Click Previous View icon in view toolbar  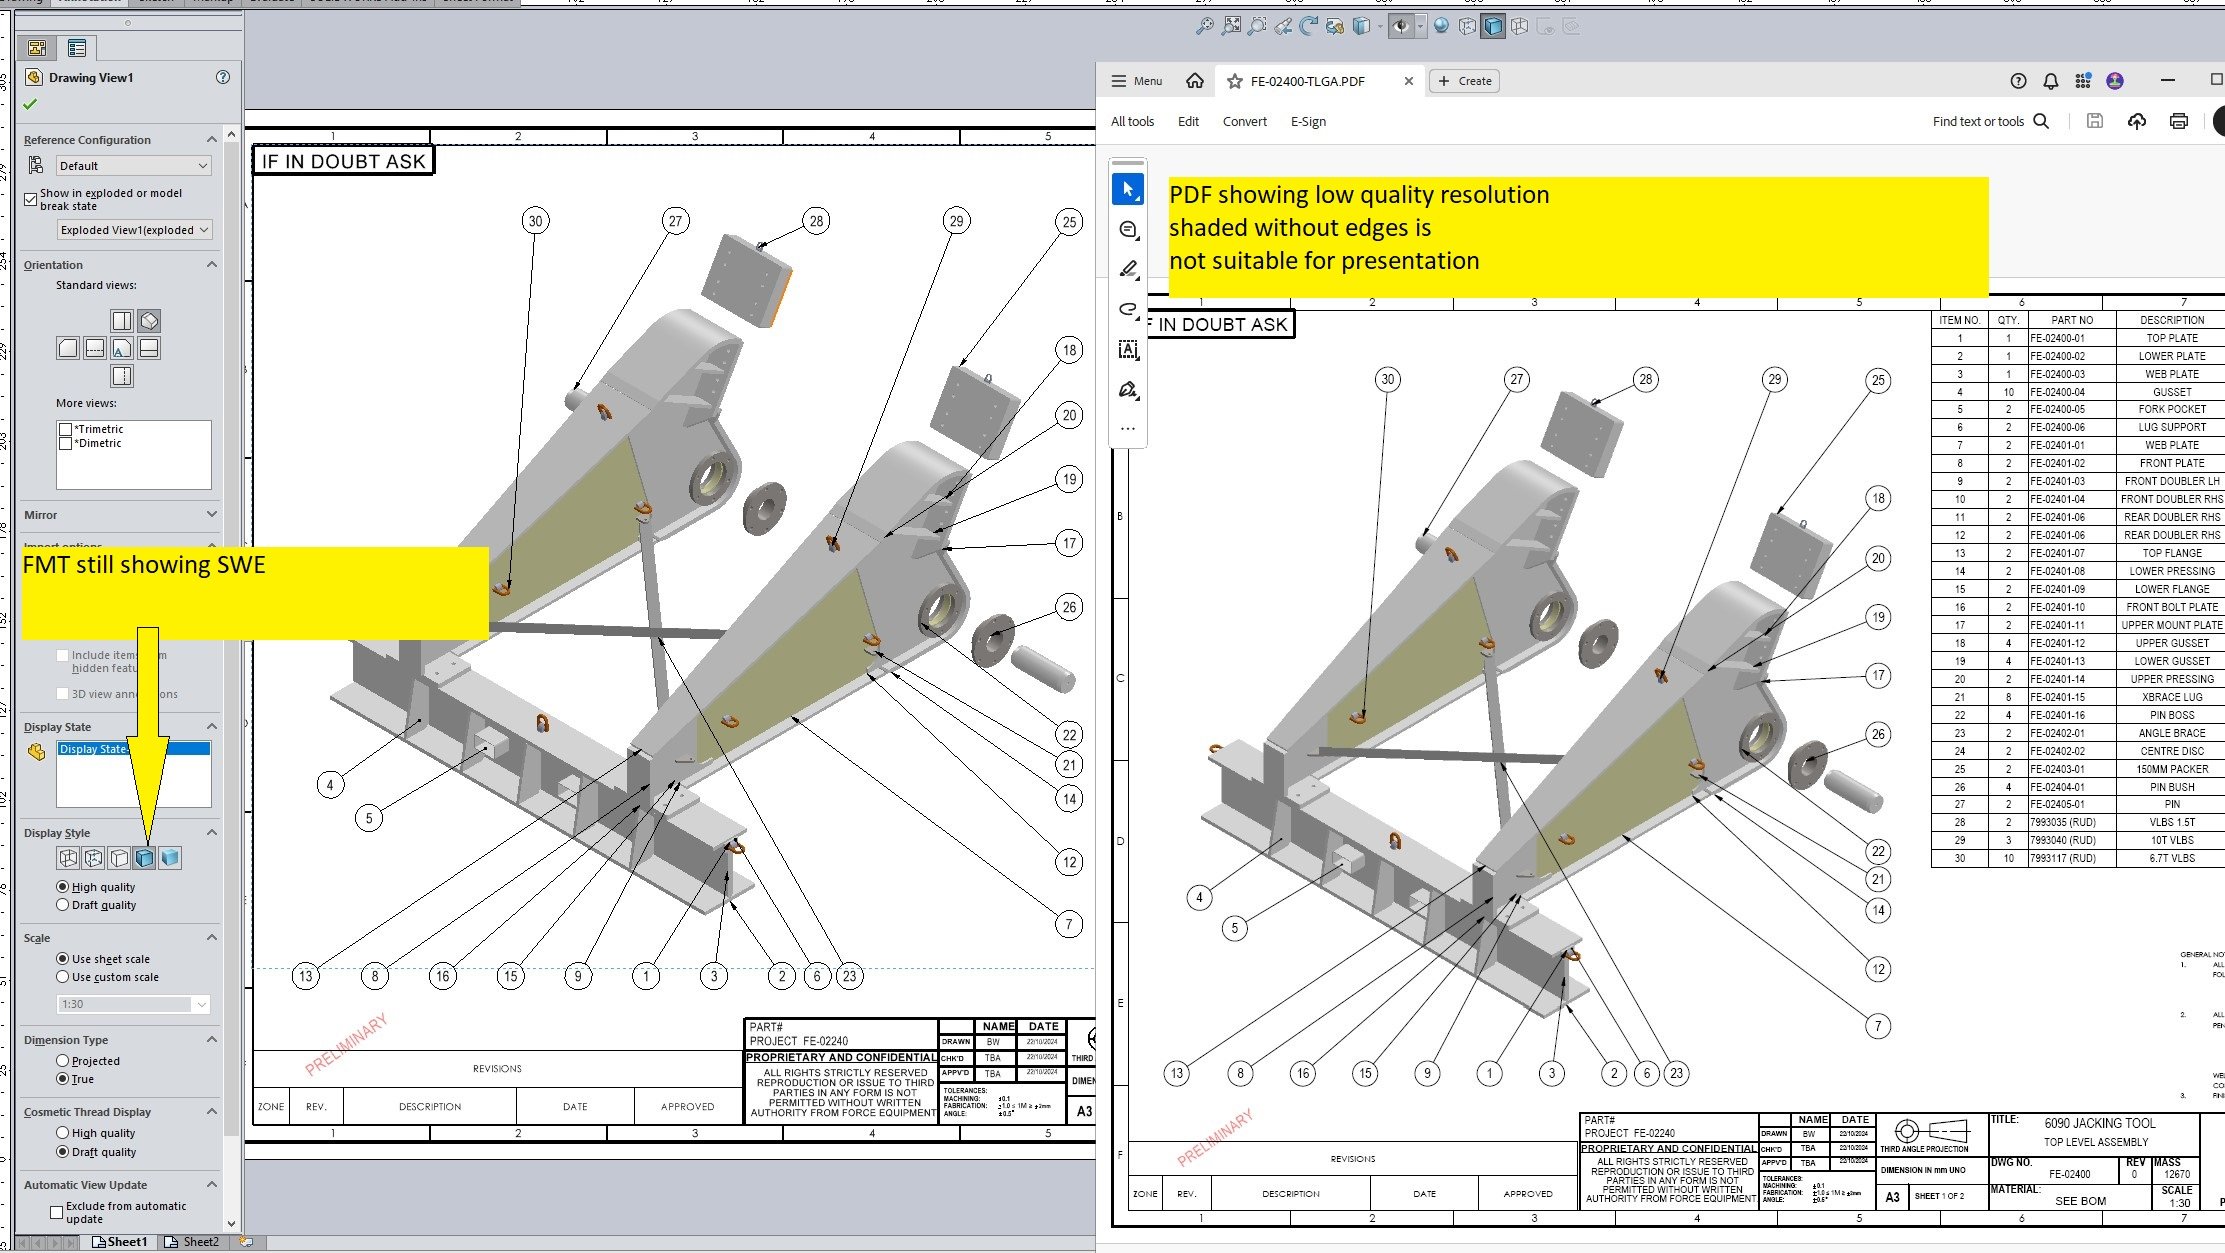point(1284,27)
